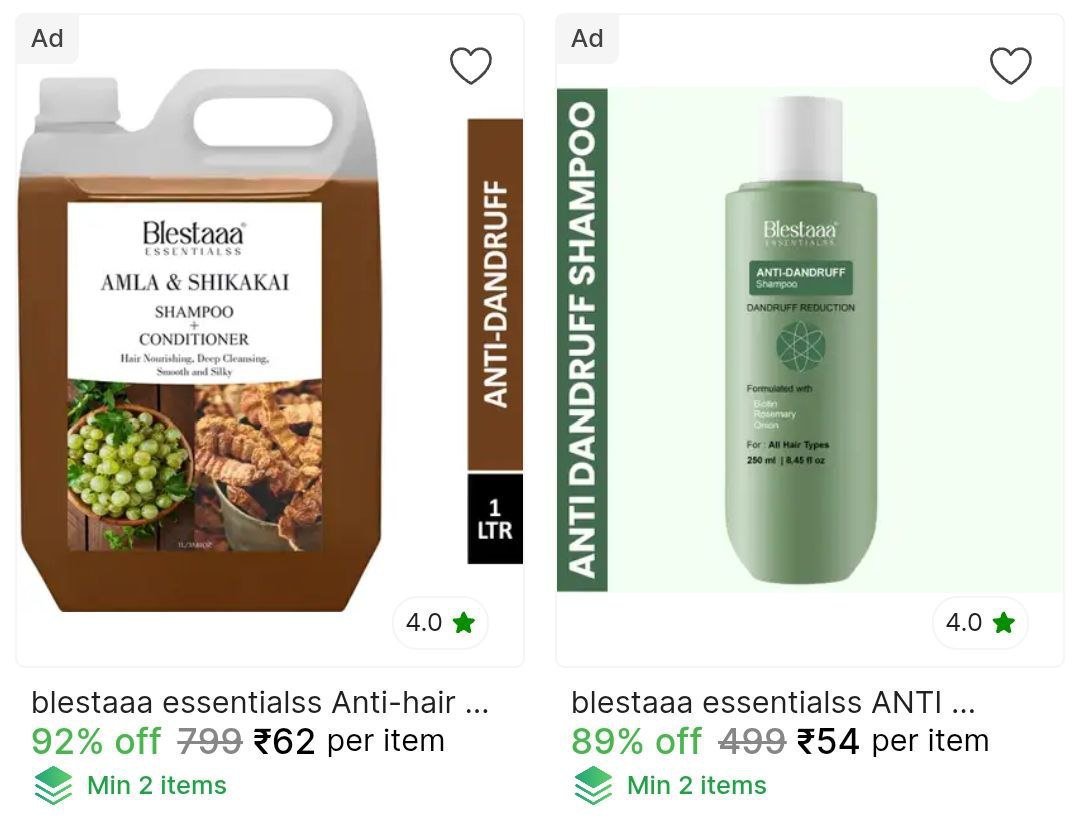Select Min 2 items text under ₹62 product
This screenshot has height=839, width=1080.
156,785
